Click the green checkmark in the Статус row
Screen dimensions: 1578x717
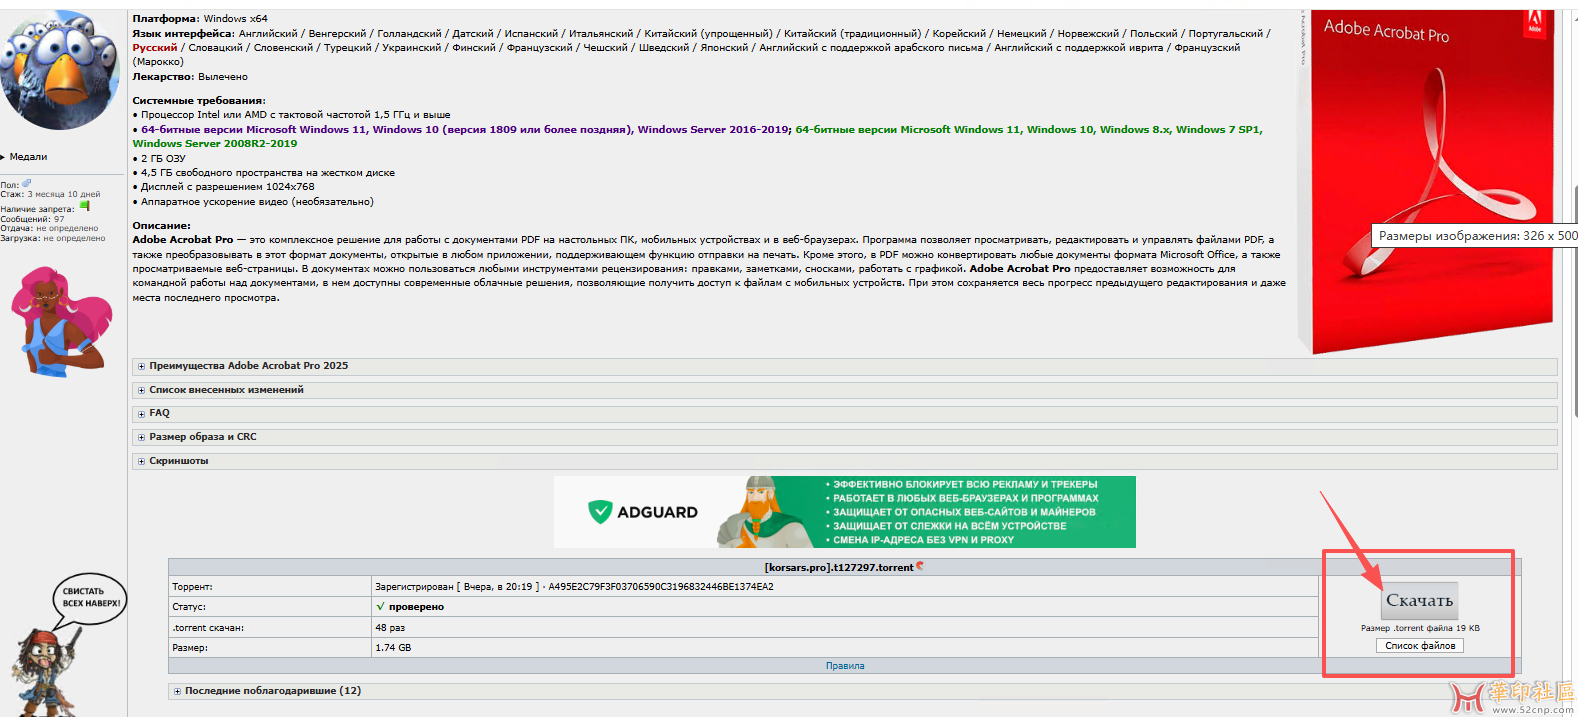point(380,607)
